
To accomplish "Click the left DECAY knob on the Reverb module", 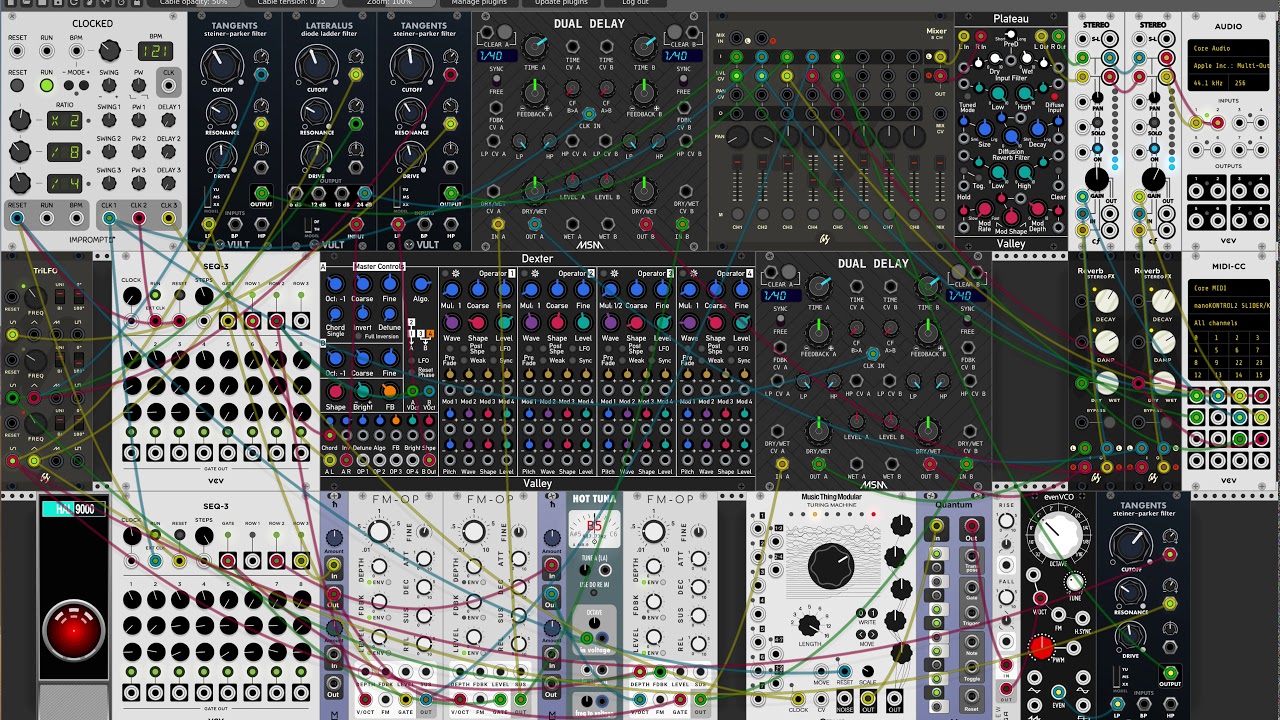I will tap(1106, 301).
